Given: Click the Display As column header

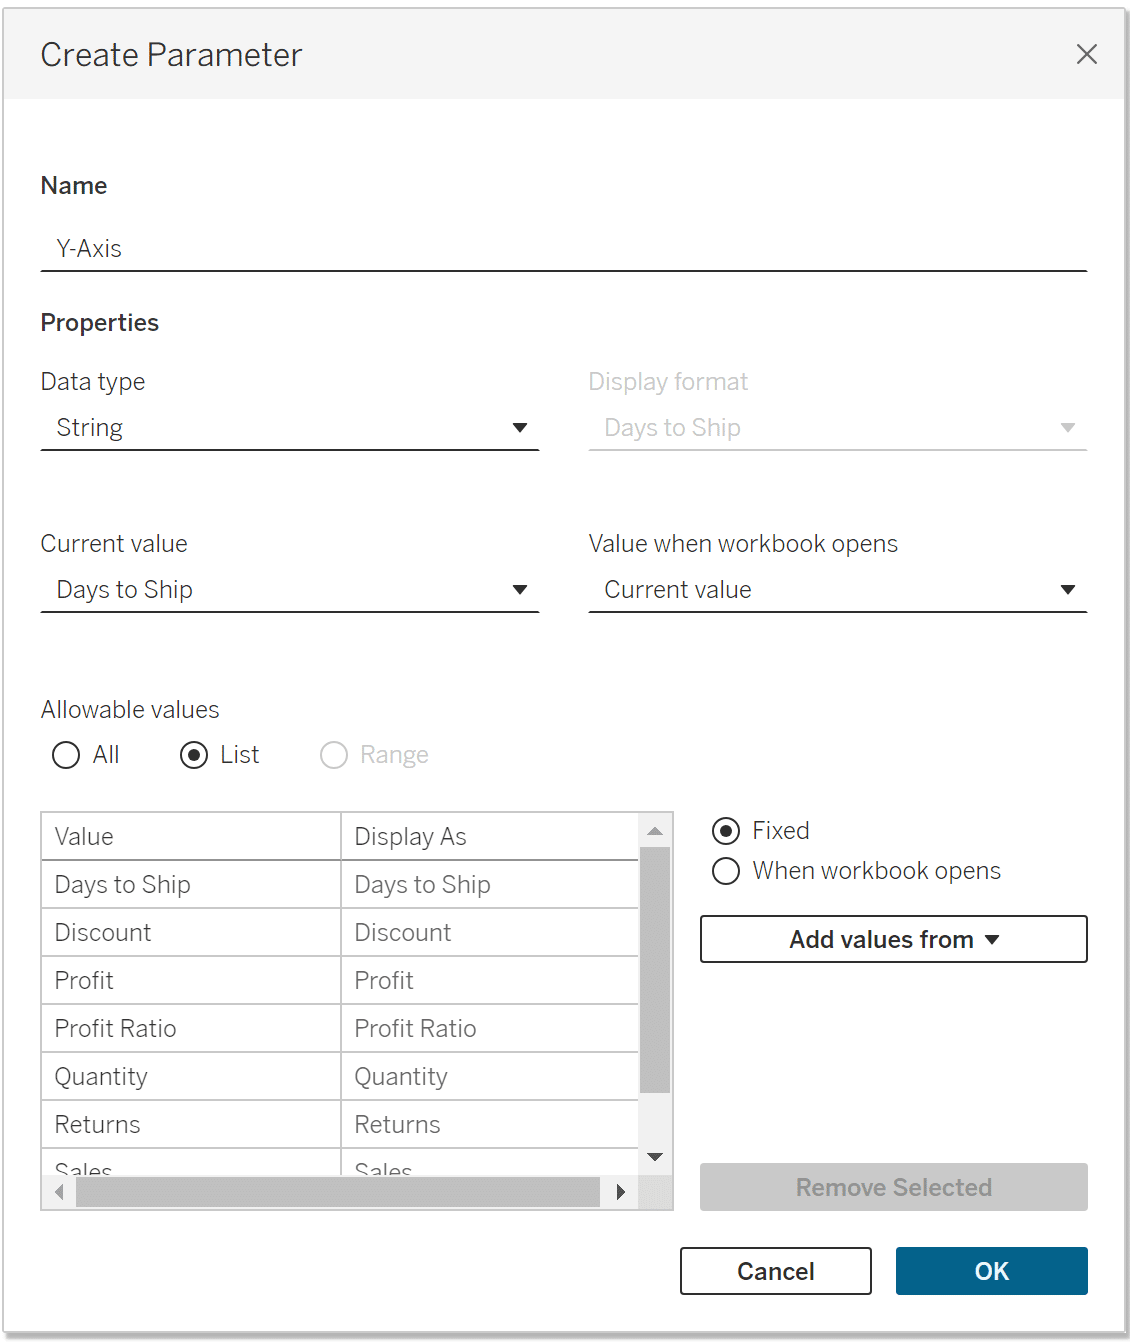Looking at the screenshot, I should [490, 837].
